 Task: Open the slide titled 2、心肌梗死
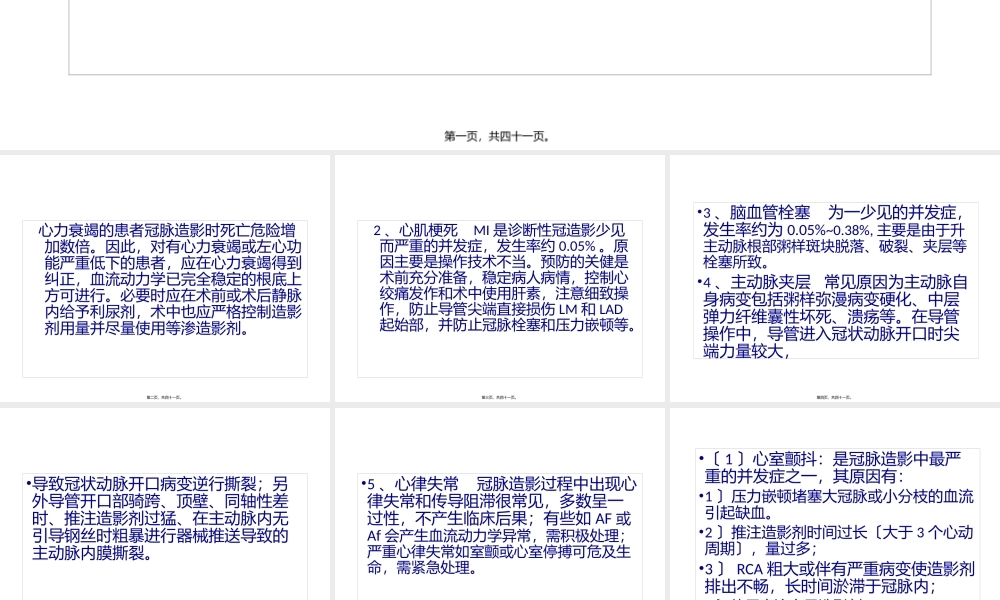(500, 278)
